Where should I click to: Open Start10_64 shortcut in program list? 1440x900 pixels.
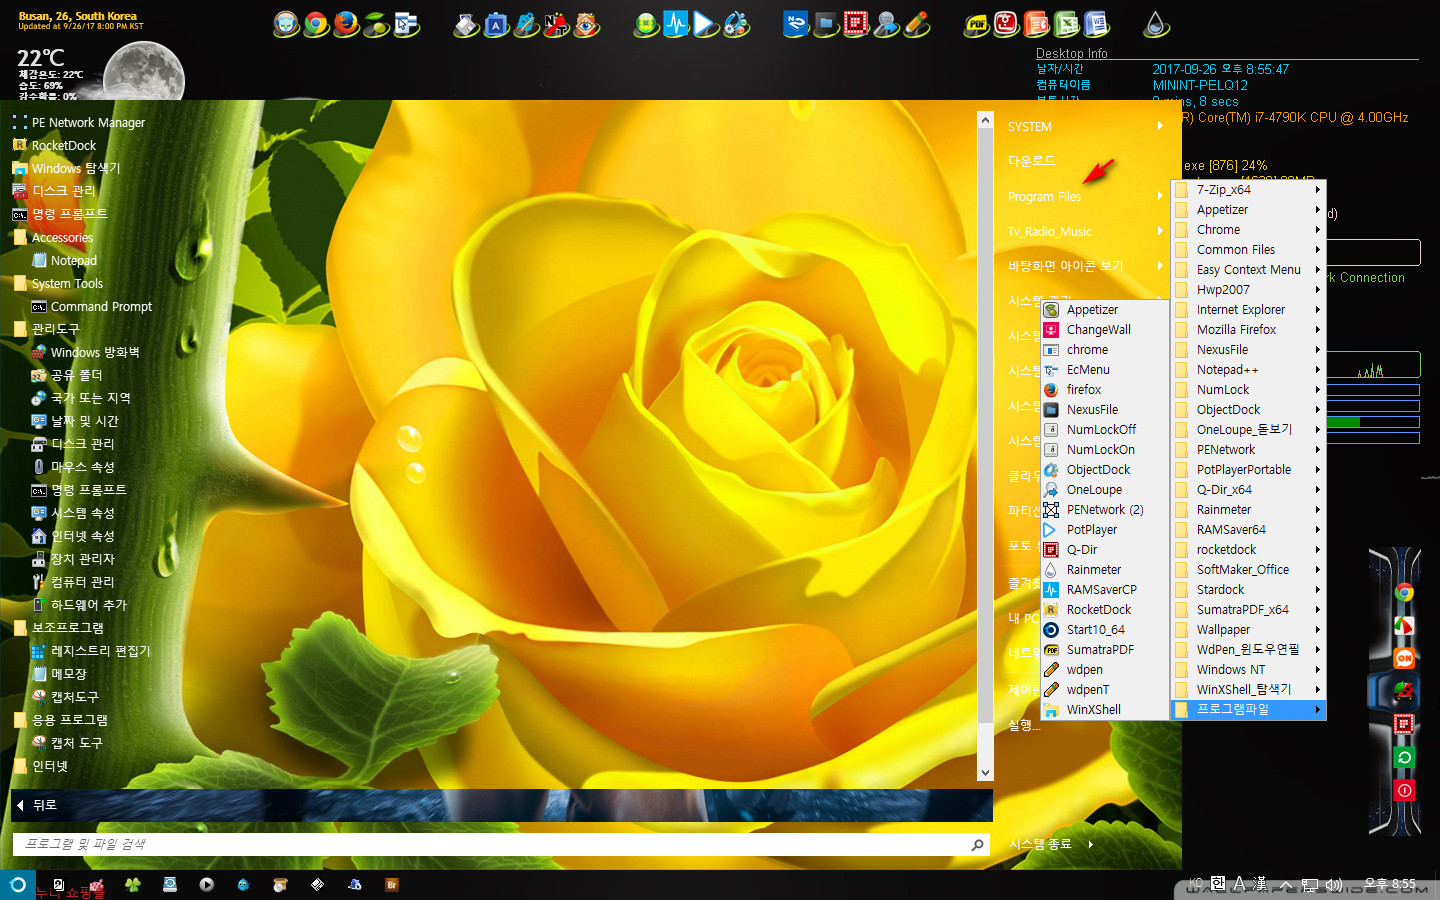coord(1095,630)
